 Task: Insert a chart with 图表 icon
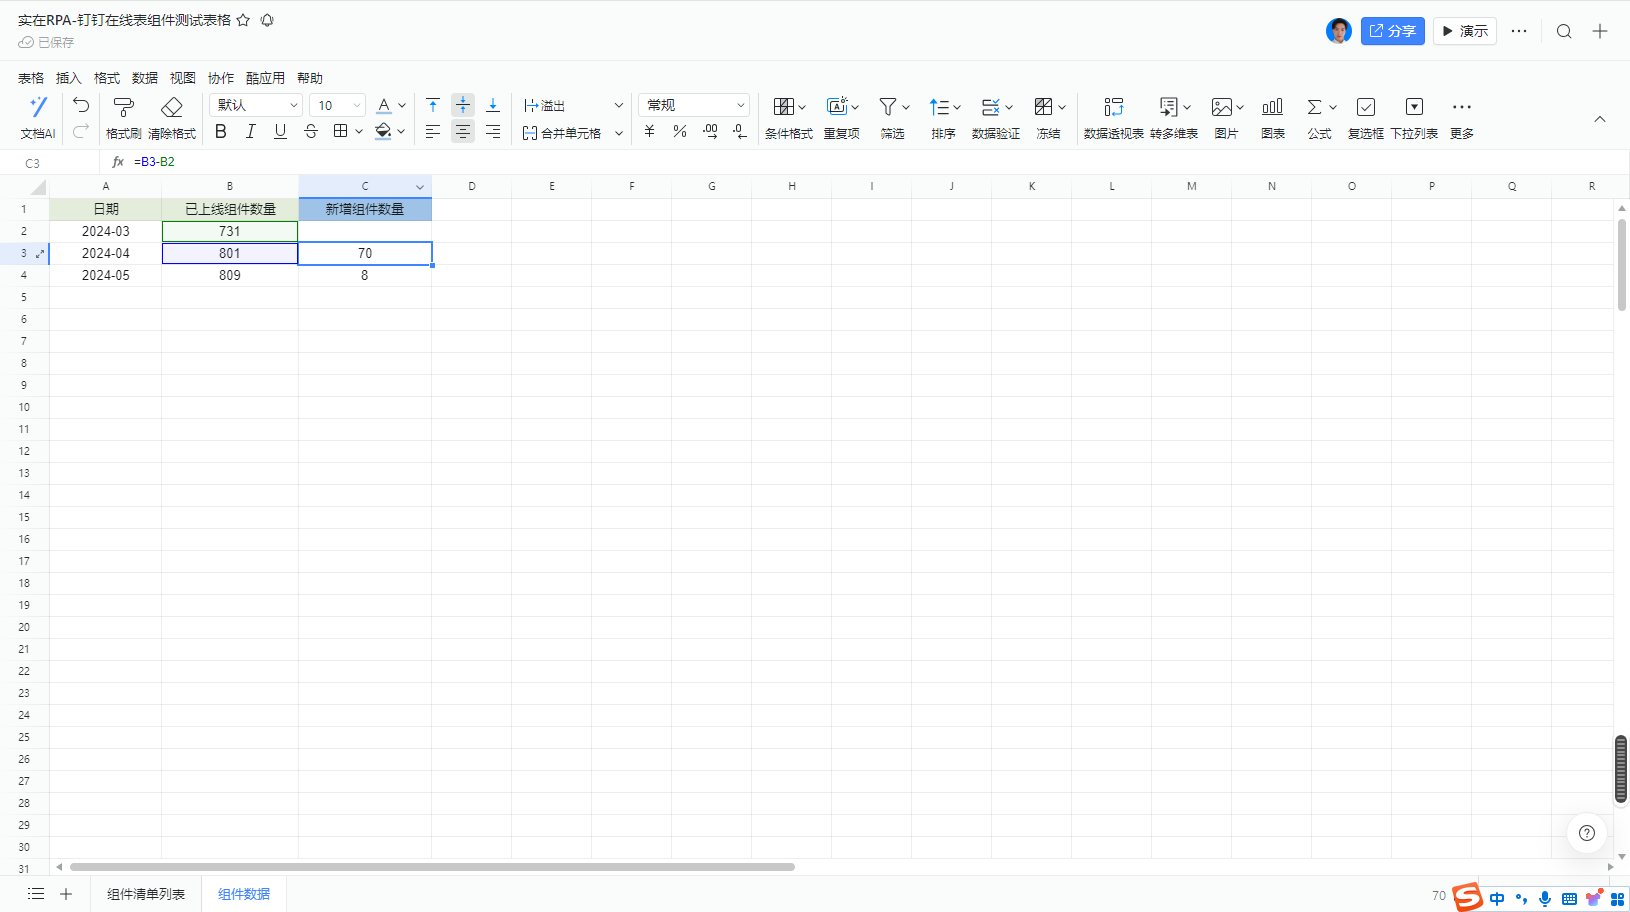coord(1272,107)
